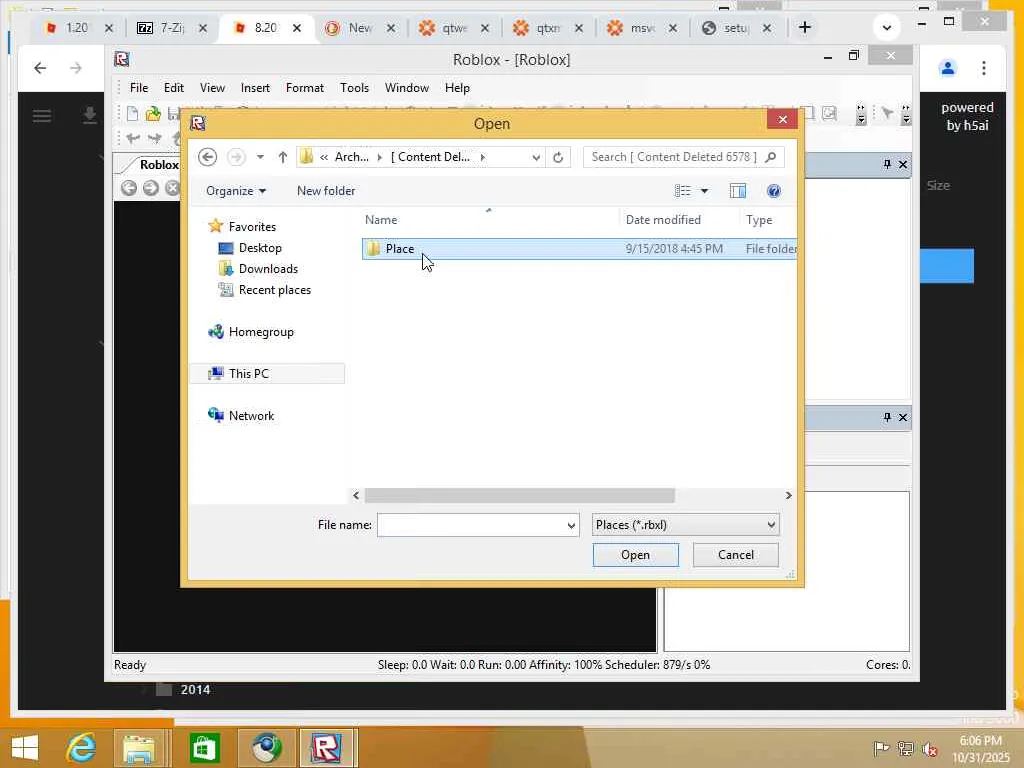Open the Windows Start button
Image resolution: width=1024 pixels, height=768 pixels.
(x=25, y=748)
